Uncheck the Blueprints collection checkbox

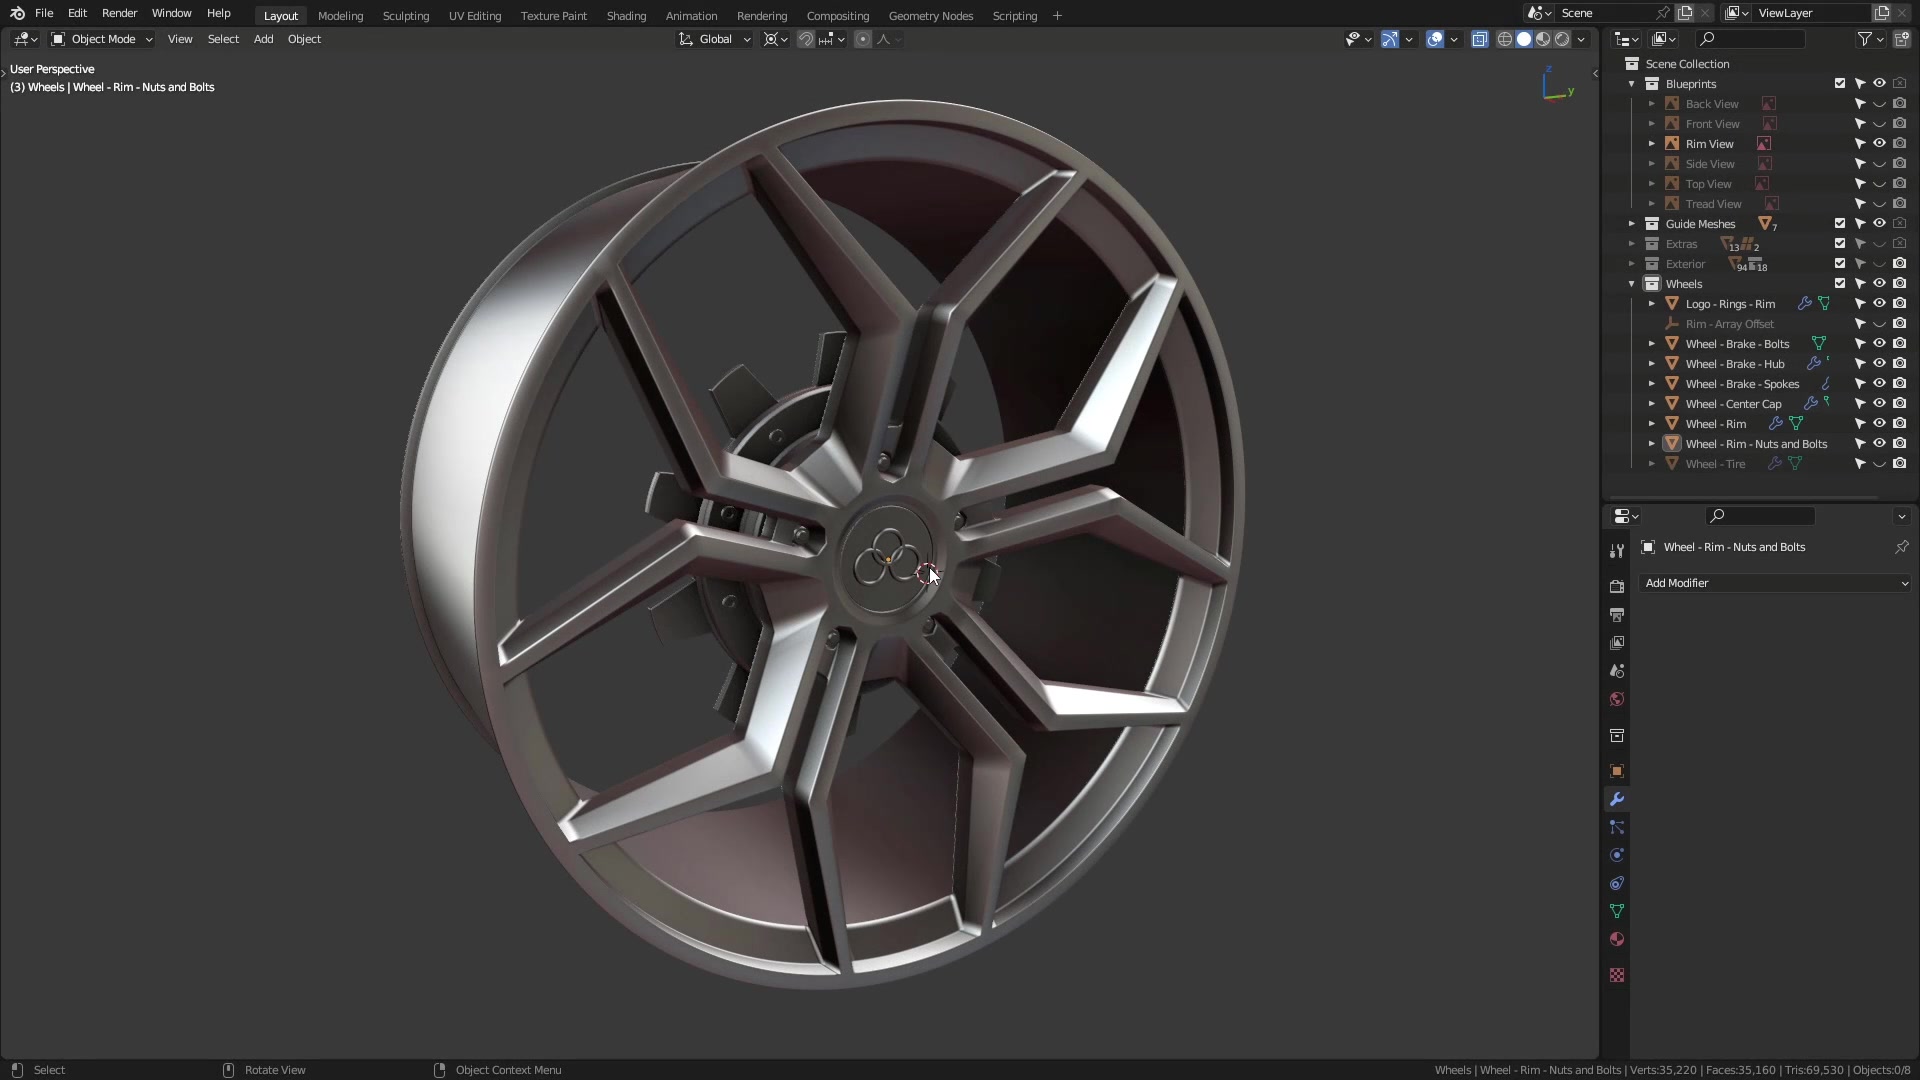tap(1840, 84)
